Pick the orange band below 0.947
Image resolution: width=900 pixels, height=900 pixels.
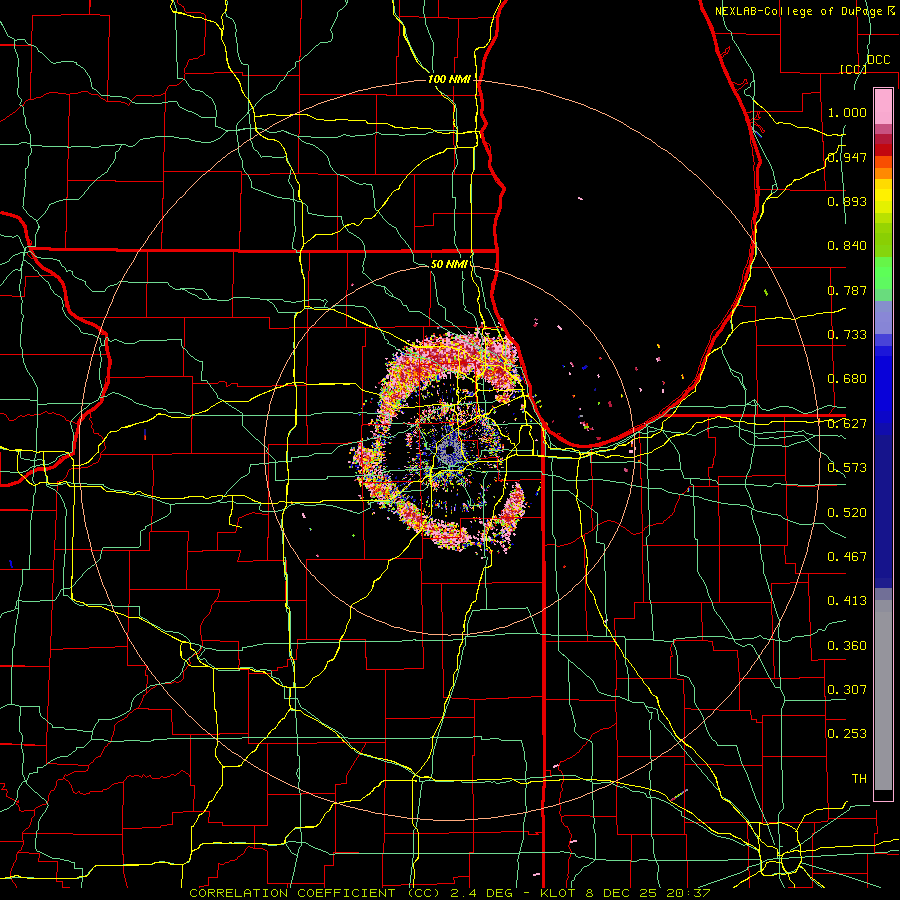[x=883, y=173]
